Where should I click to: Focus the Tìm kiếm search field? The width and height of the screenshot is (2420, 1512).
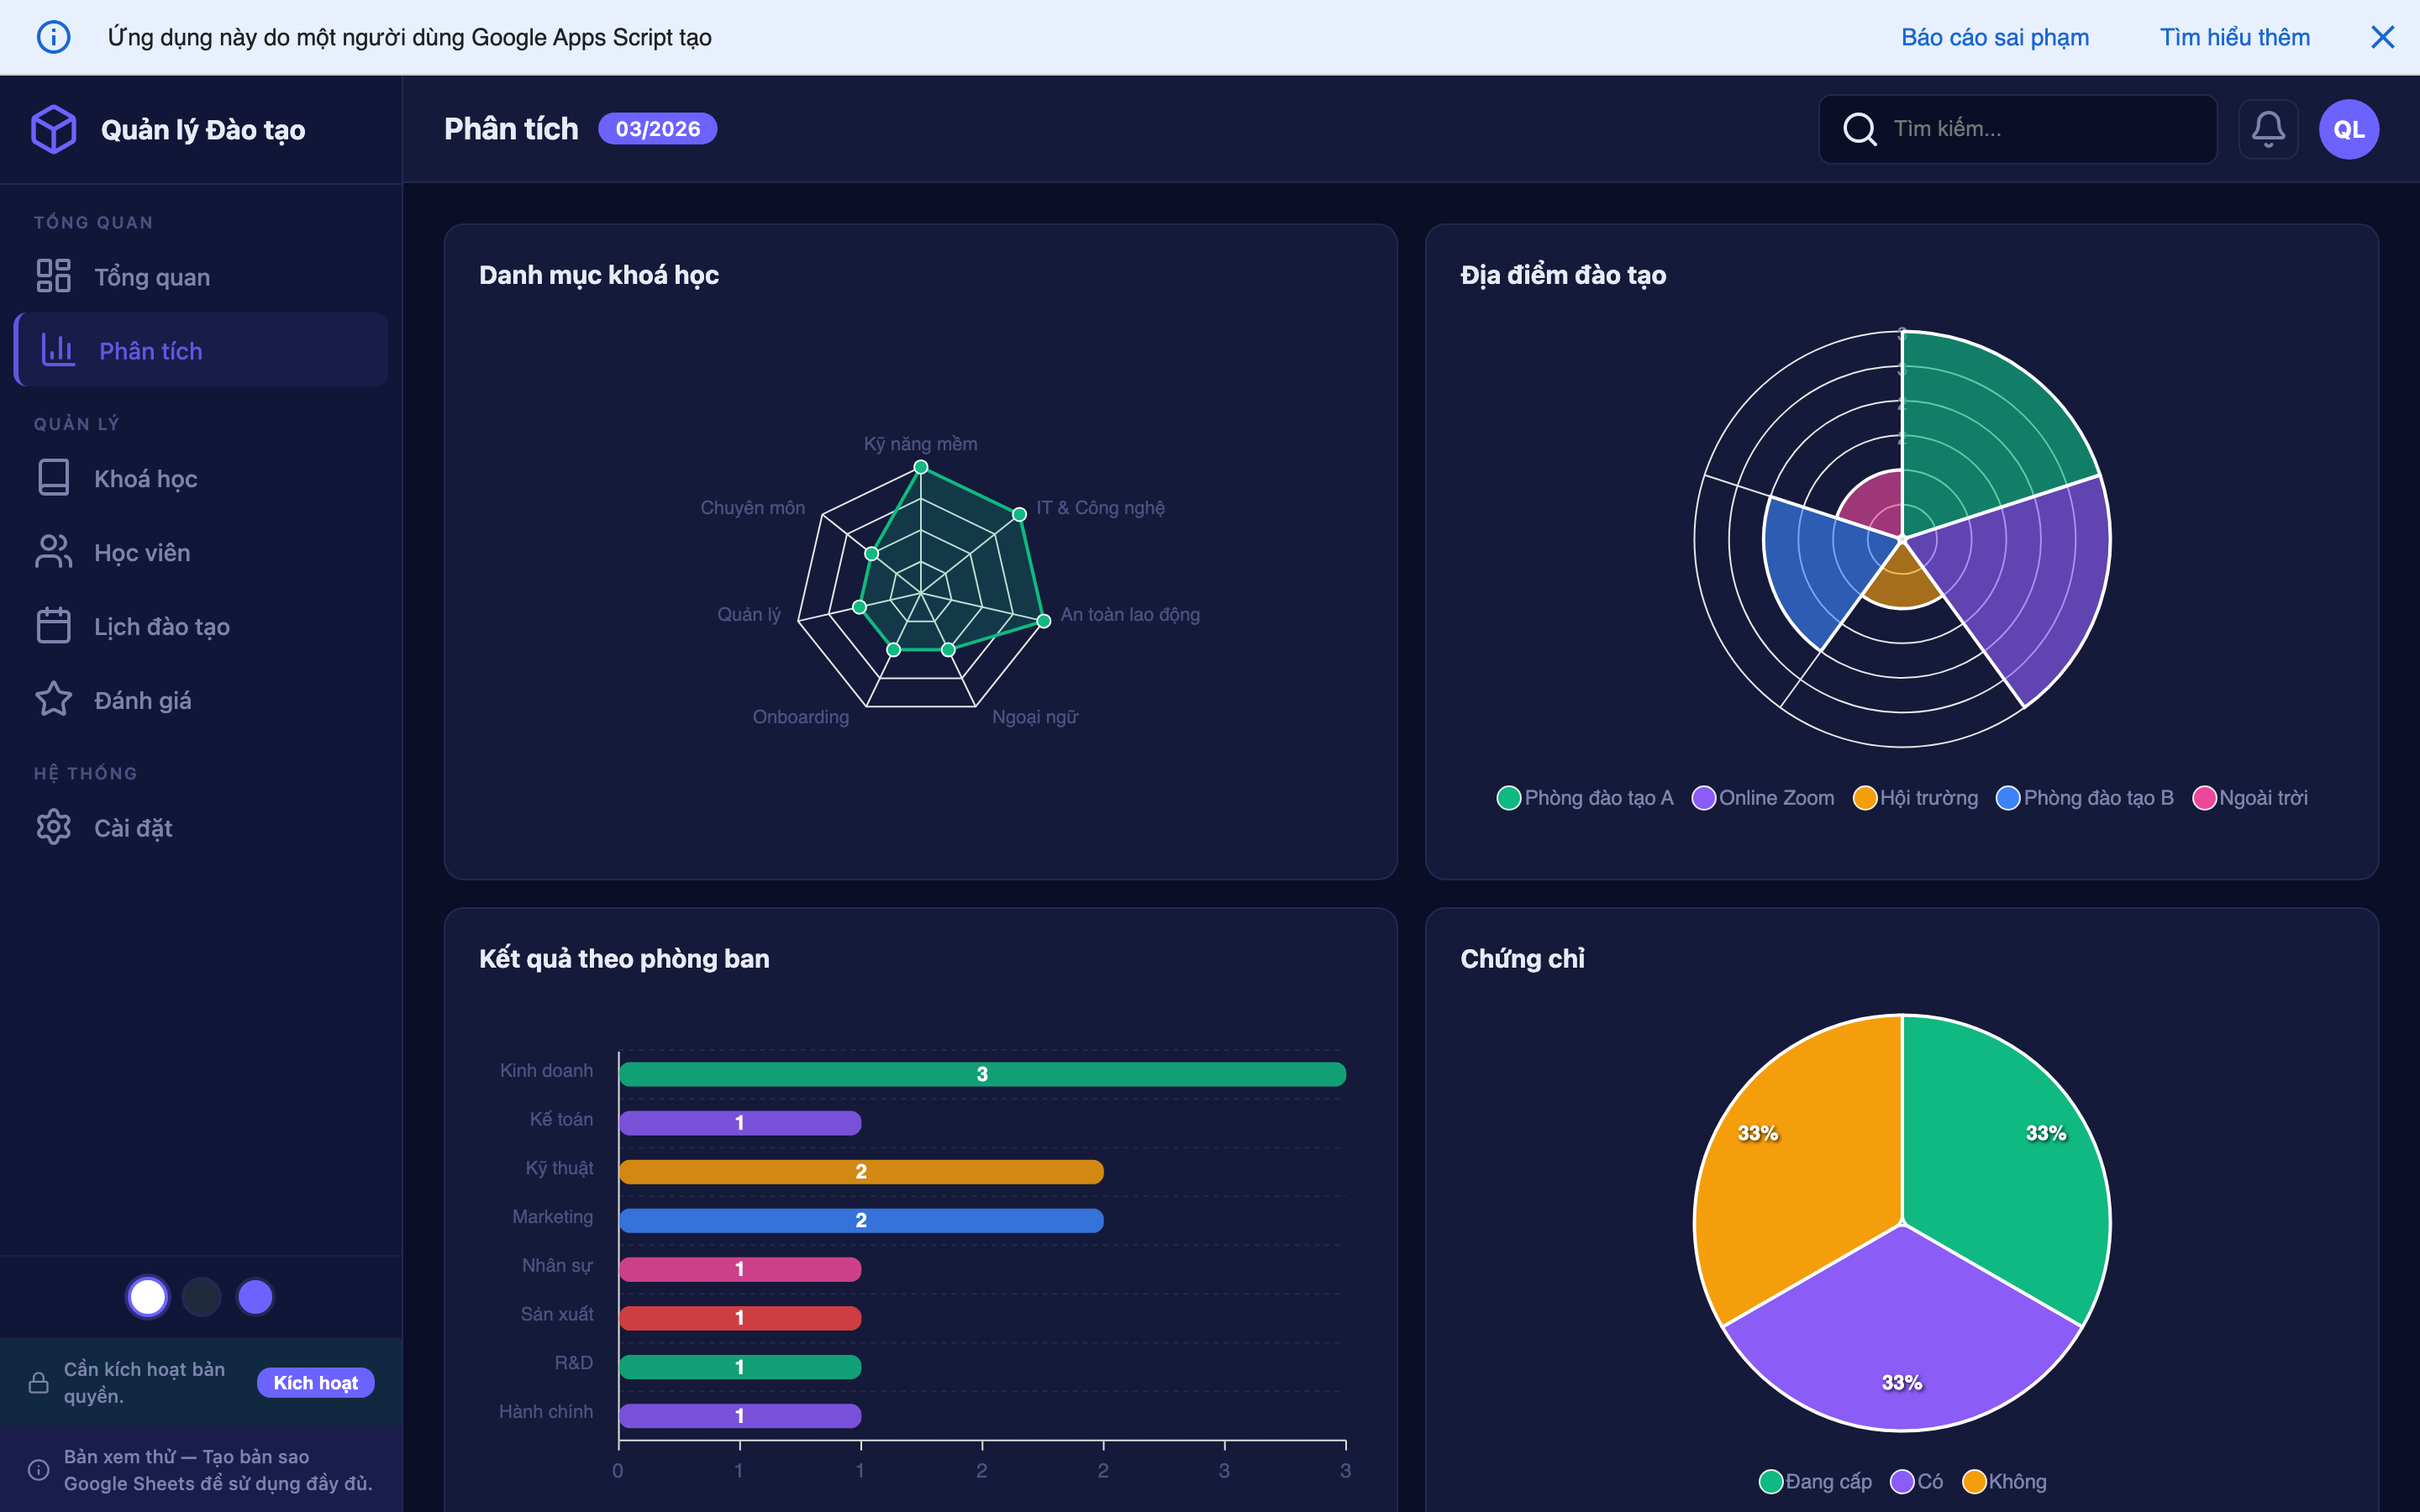pyautogui.click(x=2040, y=129)
